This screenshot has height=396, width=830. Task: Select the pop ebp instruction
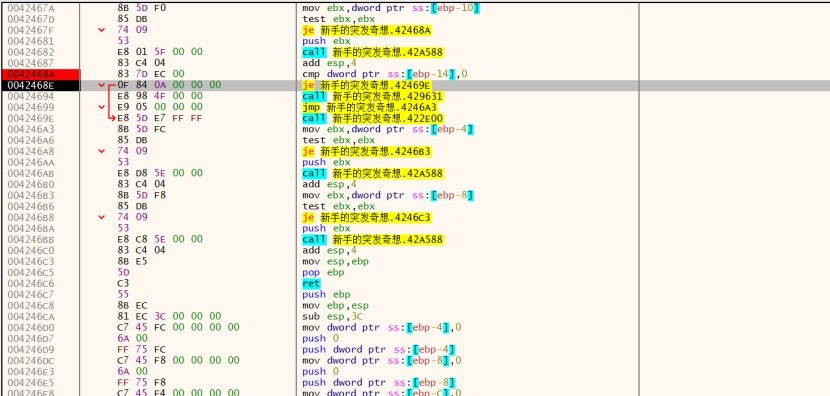(323, 273)
